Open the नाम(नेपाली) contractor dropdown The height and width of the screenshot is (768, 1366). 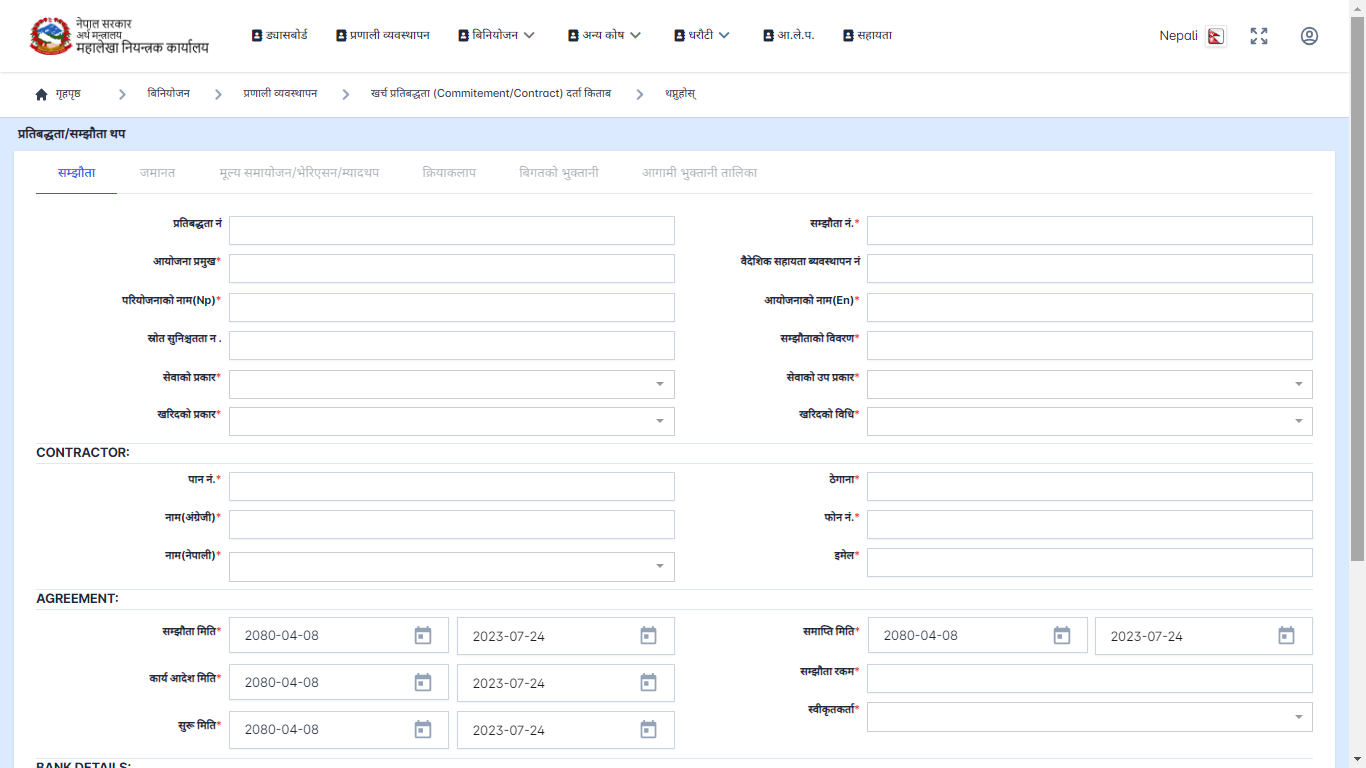(660, 567)
